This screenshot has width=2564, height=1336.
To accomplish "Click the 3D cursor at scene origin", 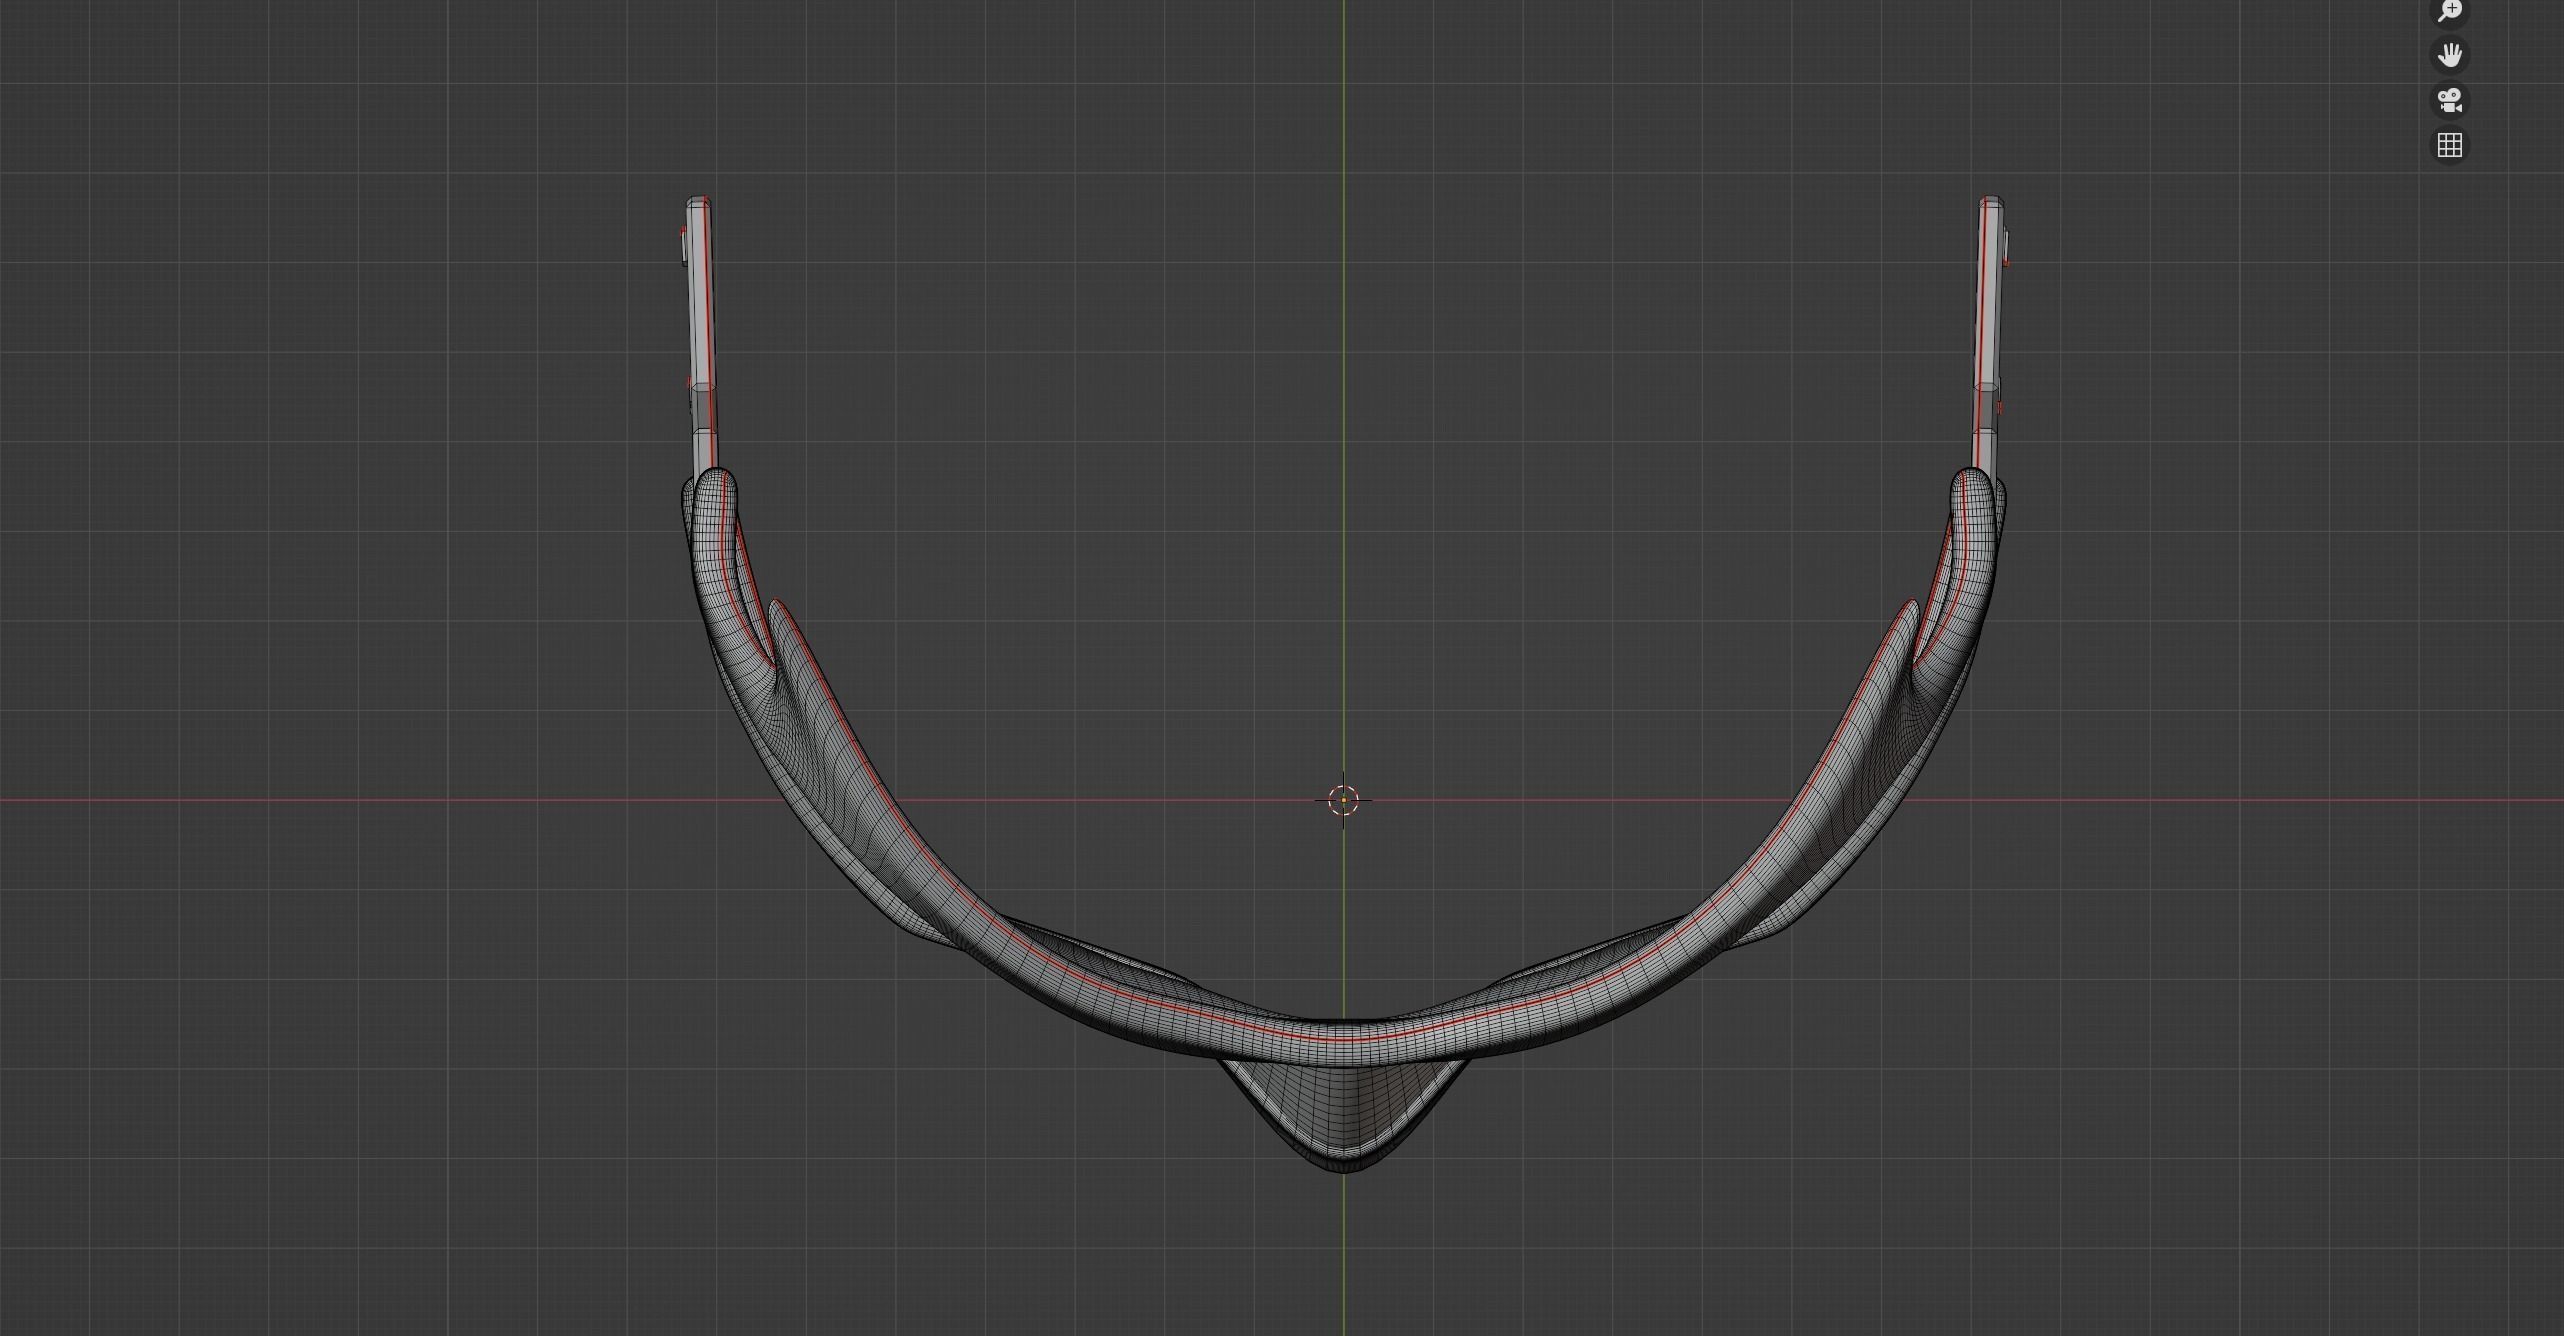I will click(1343, 800).
